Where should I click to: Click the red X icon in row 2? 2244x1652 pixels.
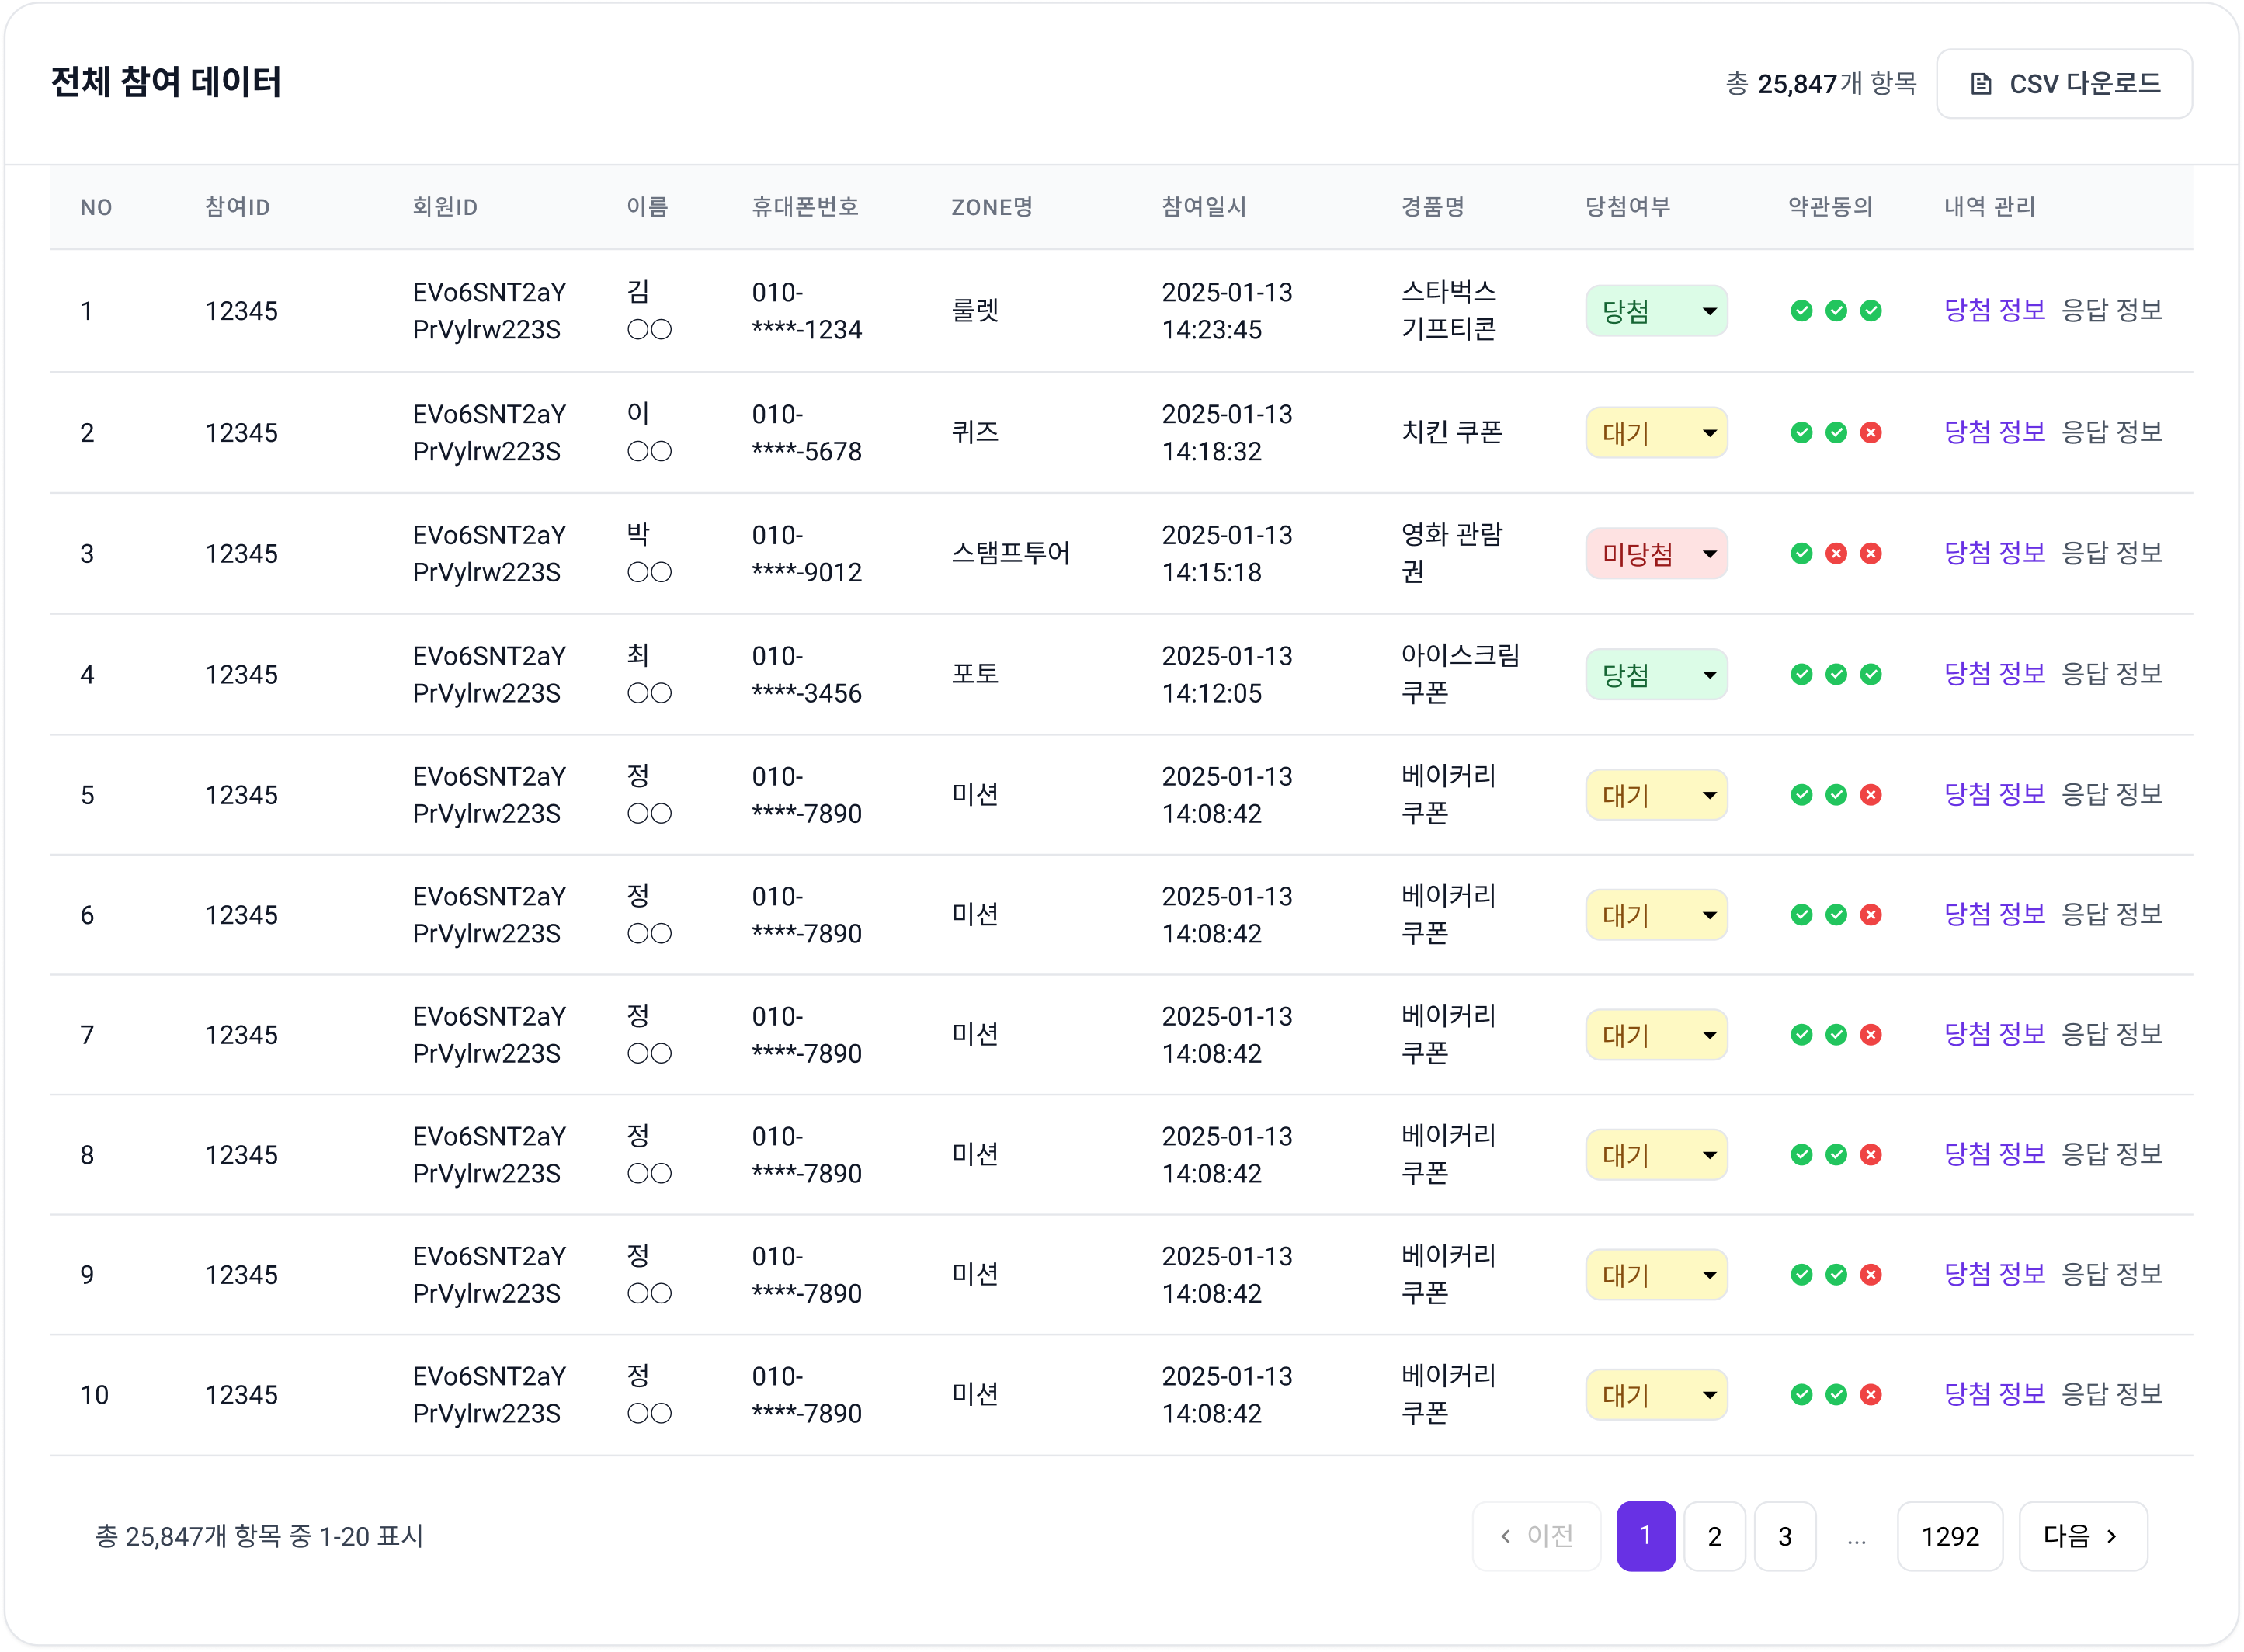pyautogui.click(x=1870, y=433)
